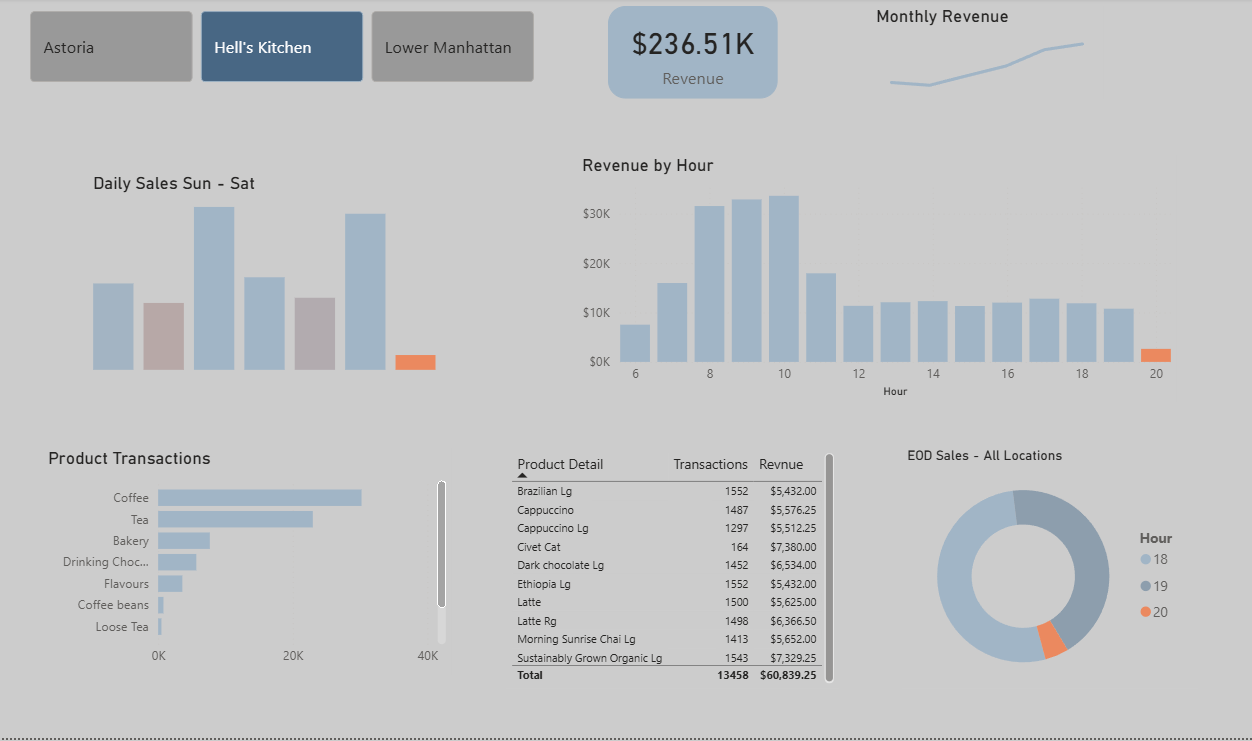Screen dimensions: 1252x741
Task: Click the Monthly Revenue line chart
Action: [986, 65]
